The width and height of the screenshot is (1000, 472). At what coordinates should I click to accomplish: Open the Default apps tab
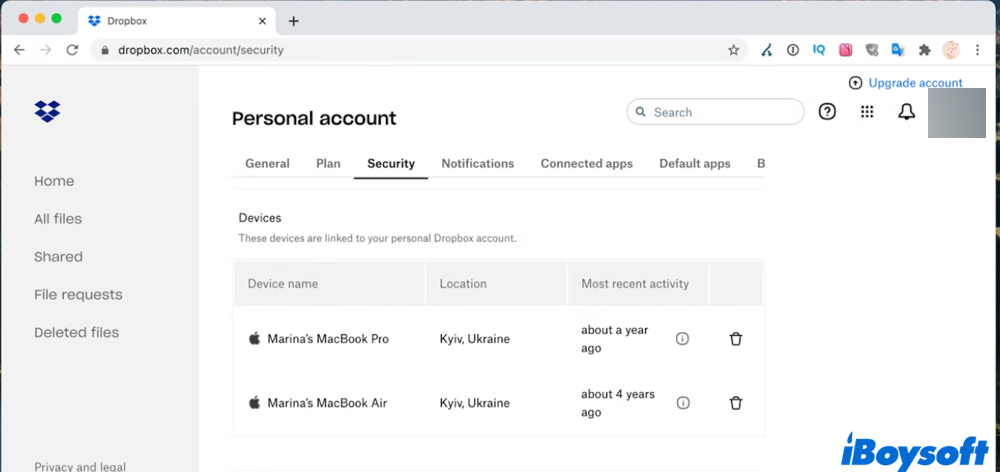[x=694, y=164]
